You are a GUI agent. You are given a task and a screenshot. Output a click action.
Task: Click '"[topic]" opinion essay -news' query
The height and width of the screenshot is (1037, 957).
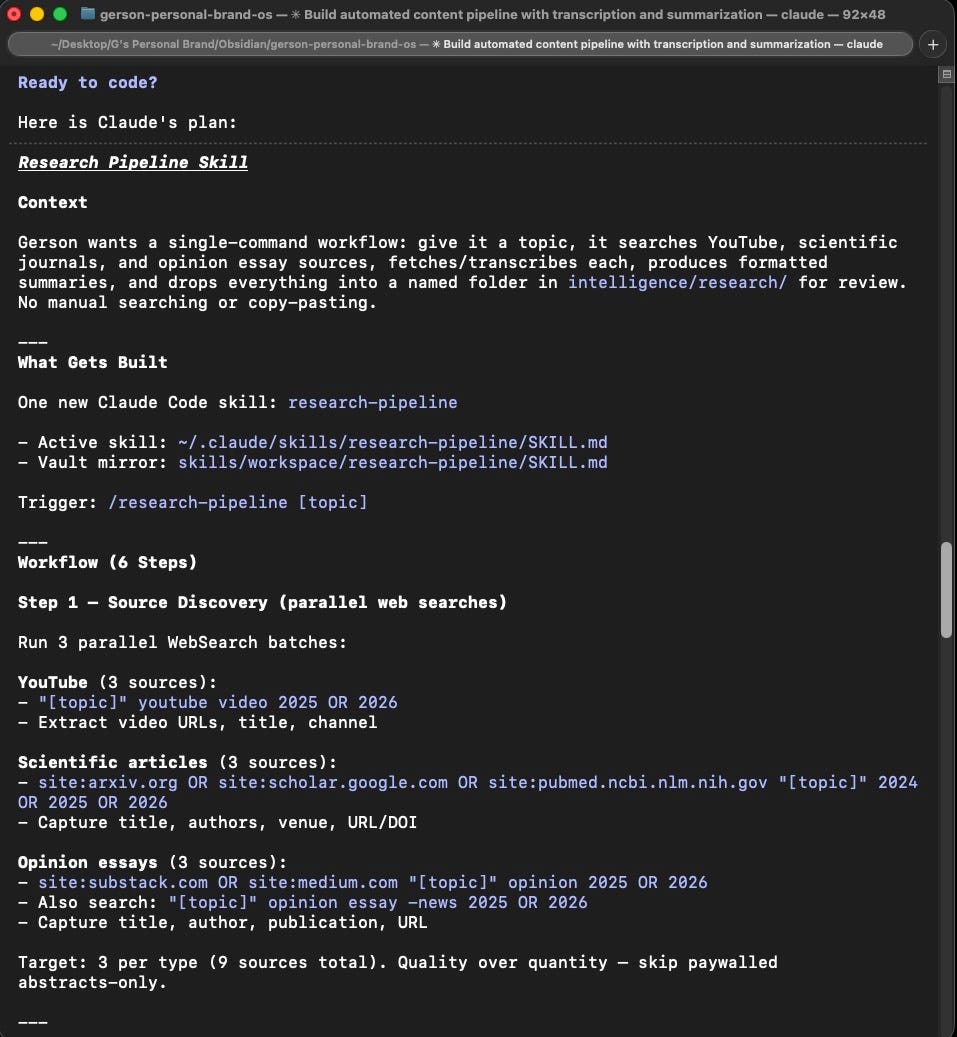tap(378, 902)
